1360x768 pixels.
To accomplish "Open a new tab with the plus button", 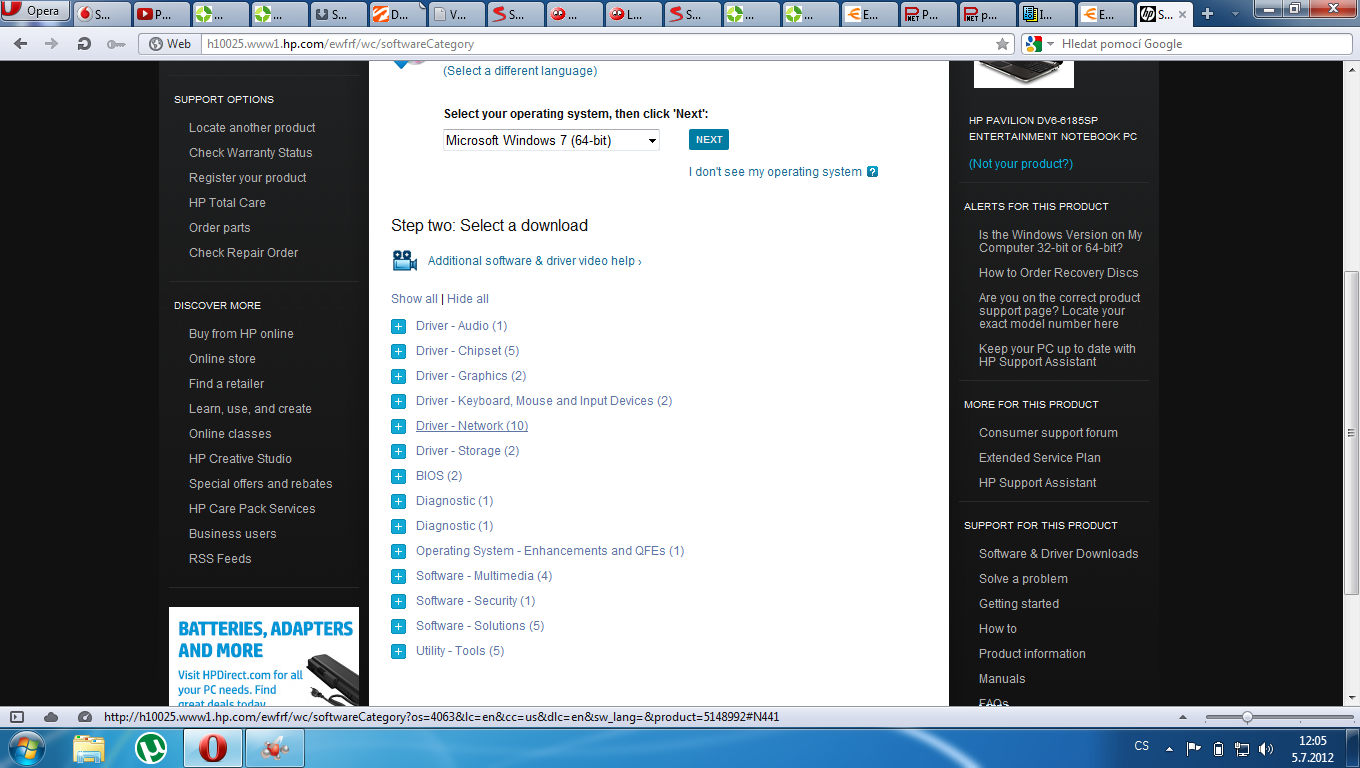I will [x=1208, y=14].
